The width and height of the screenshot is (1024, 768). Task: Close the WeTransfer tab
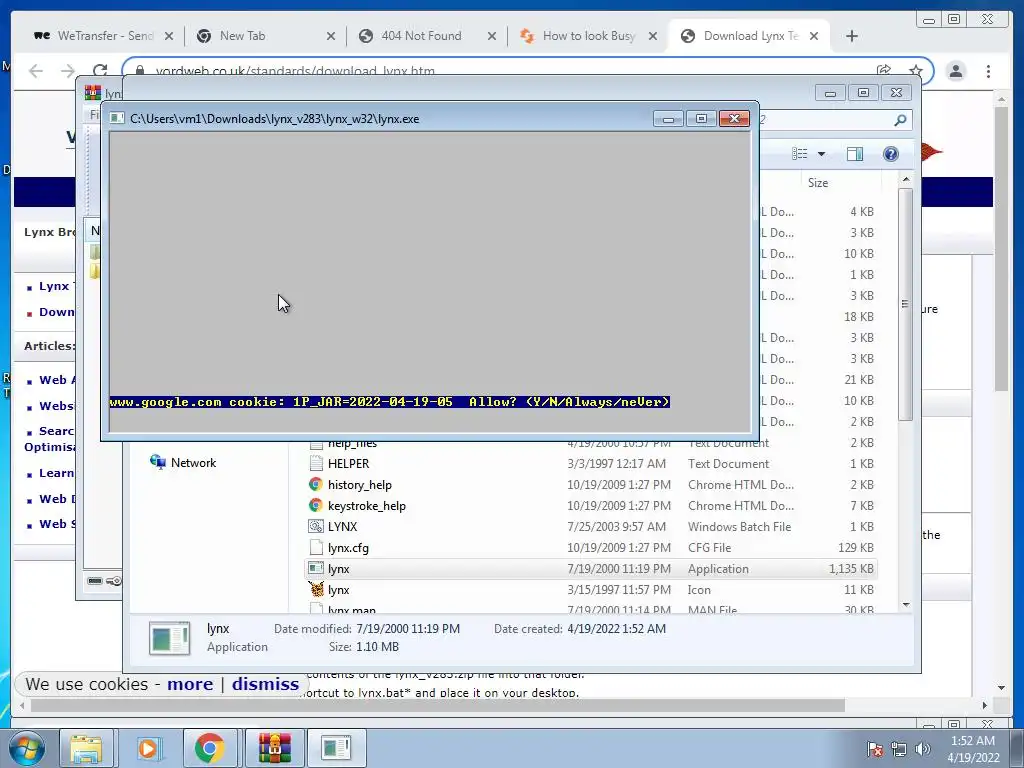[x=169, y=36]
